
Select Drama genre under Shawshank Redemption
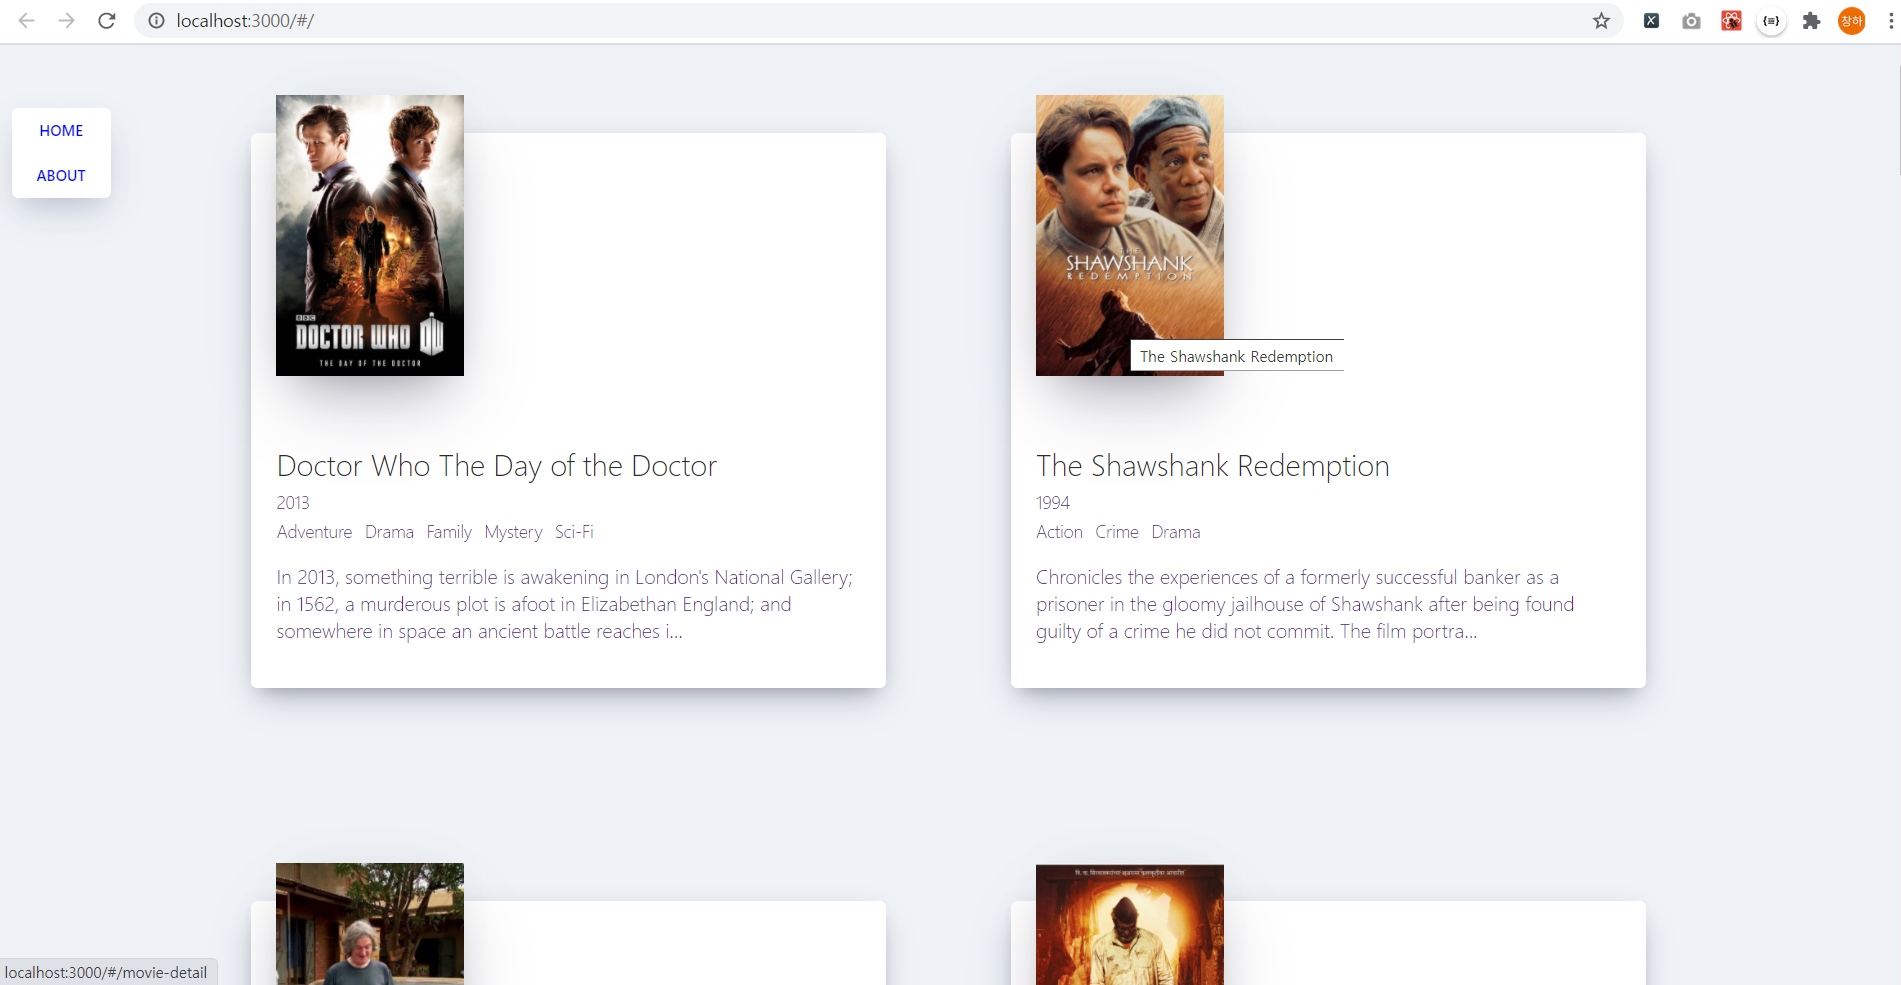point(1176,532)
